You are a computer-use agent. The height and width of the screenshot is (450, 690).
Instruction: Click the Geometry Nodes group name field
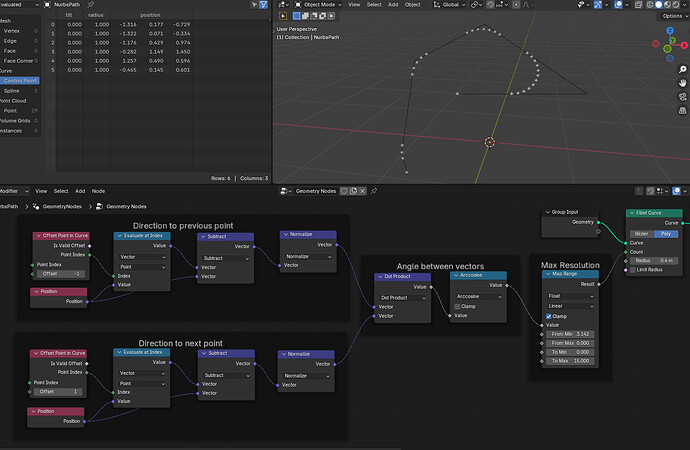316,191
